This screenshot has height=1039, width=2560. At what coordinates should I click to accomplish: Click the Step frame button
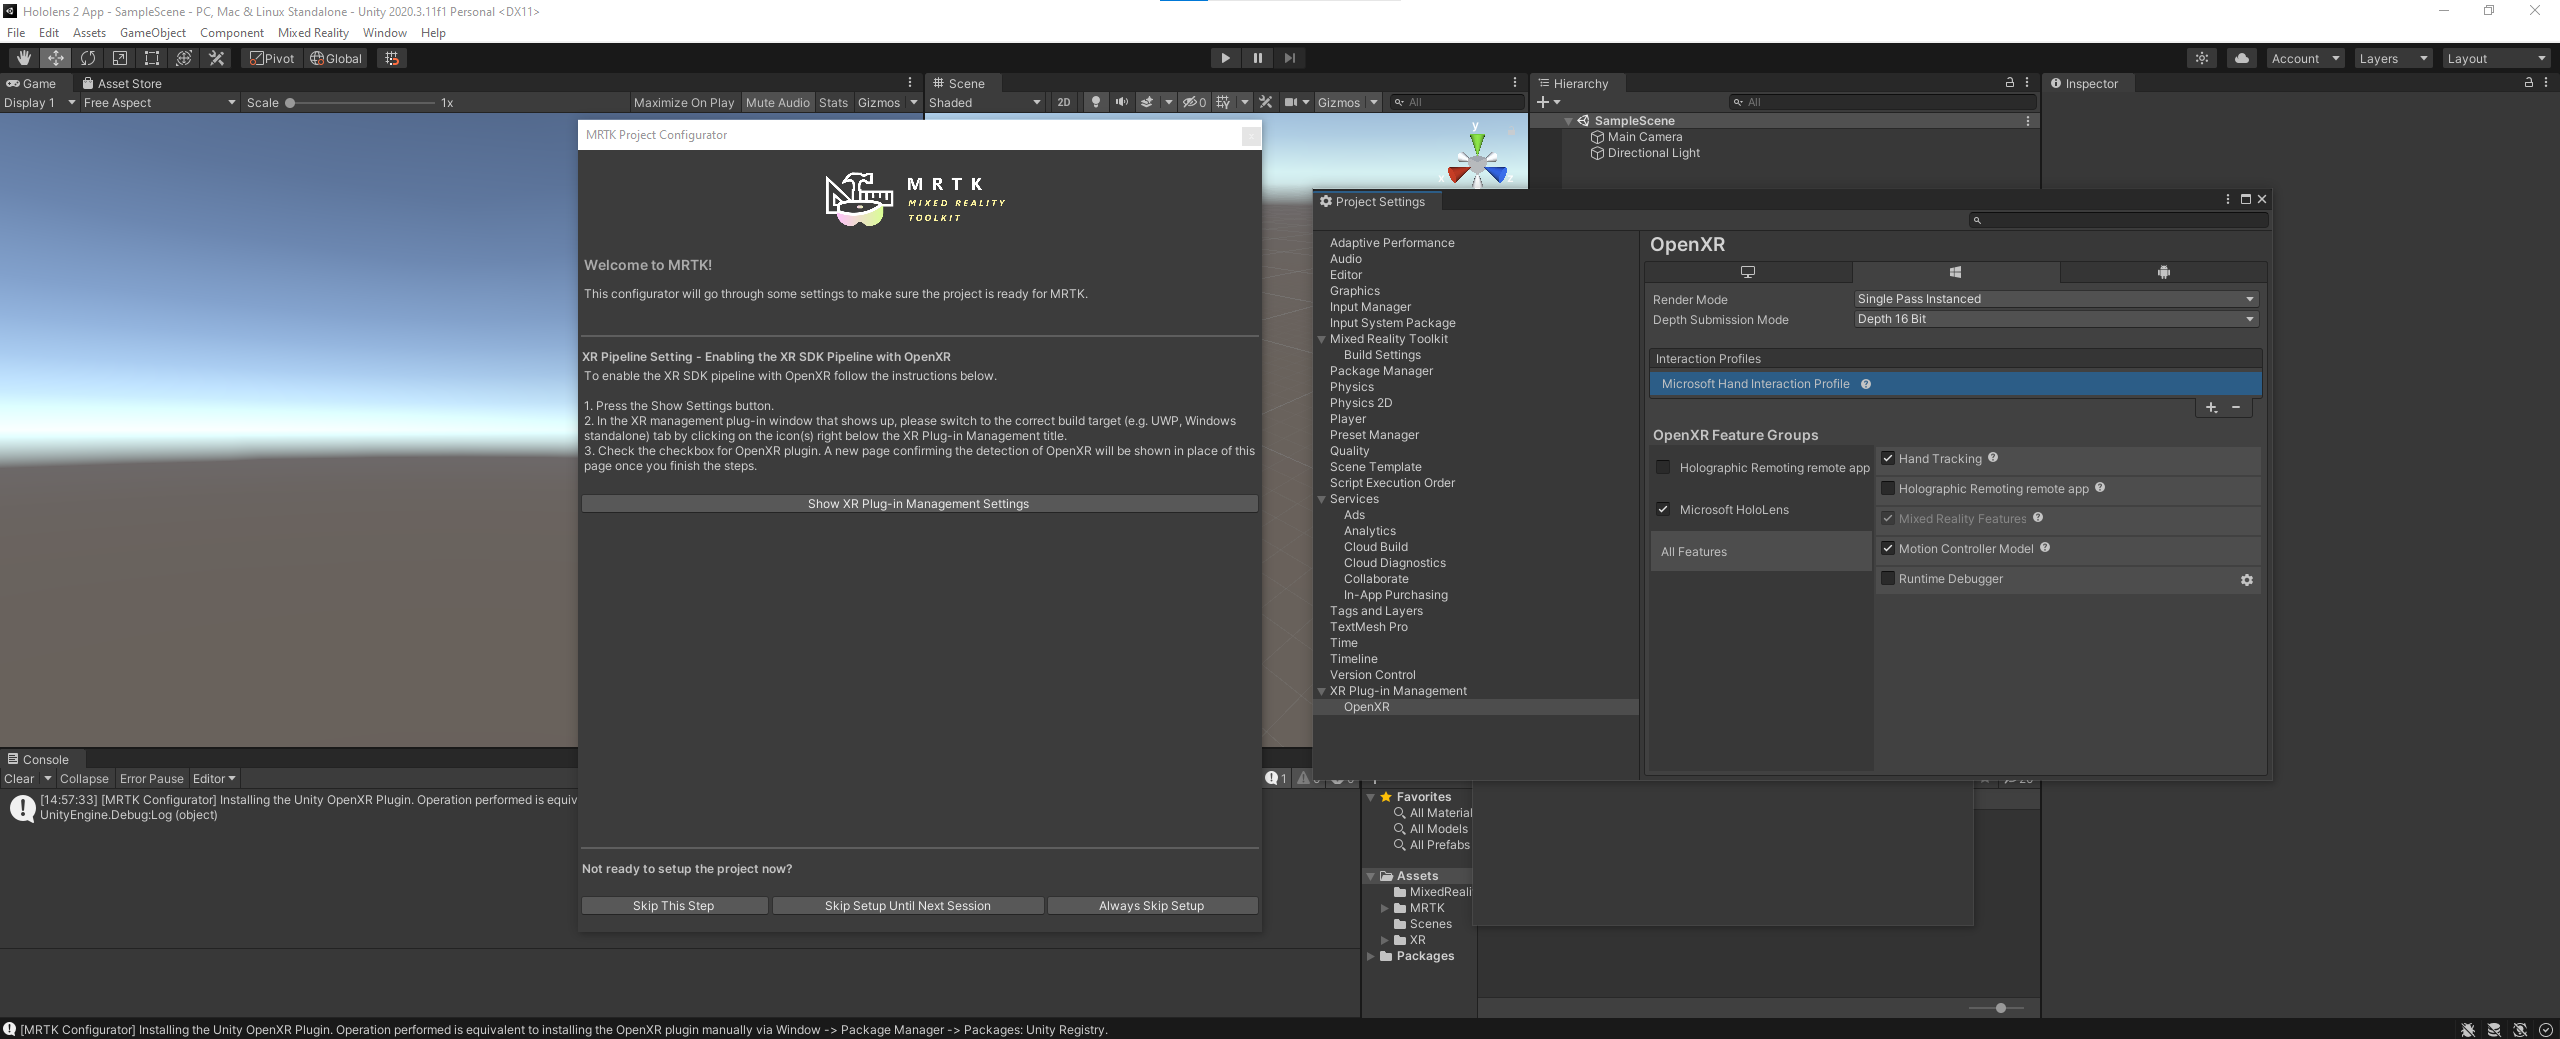point(1289,58)
